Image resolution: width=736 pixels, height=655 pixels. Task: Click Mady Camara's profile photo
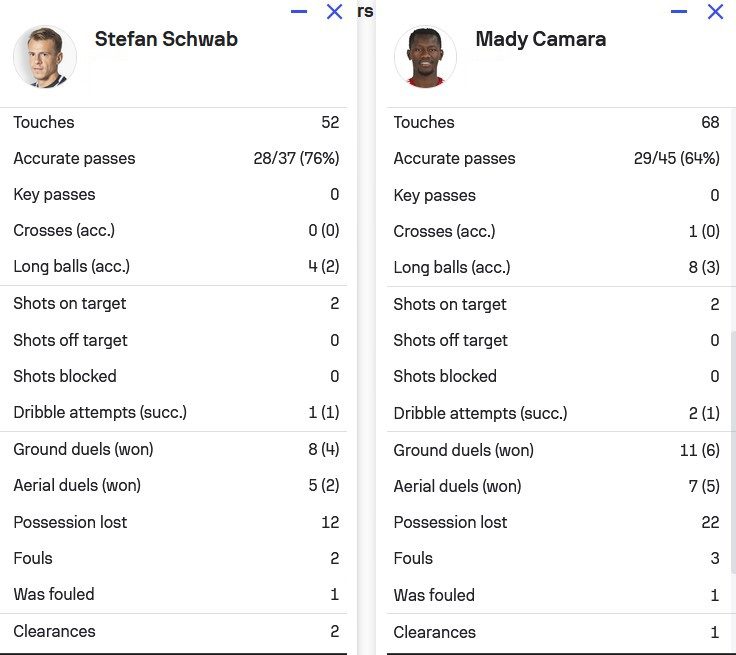coord(425,57)
